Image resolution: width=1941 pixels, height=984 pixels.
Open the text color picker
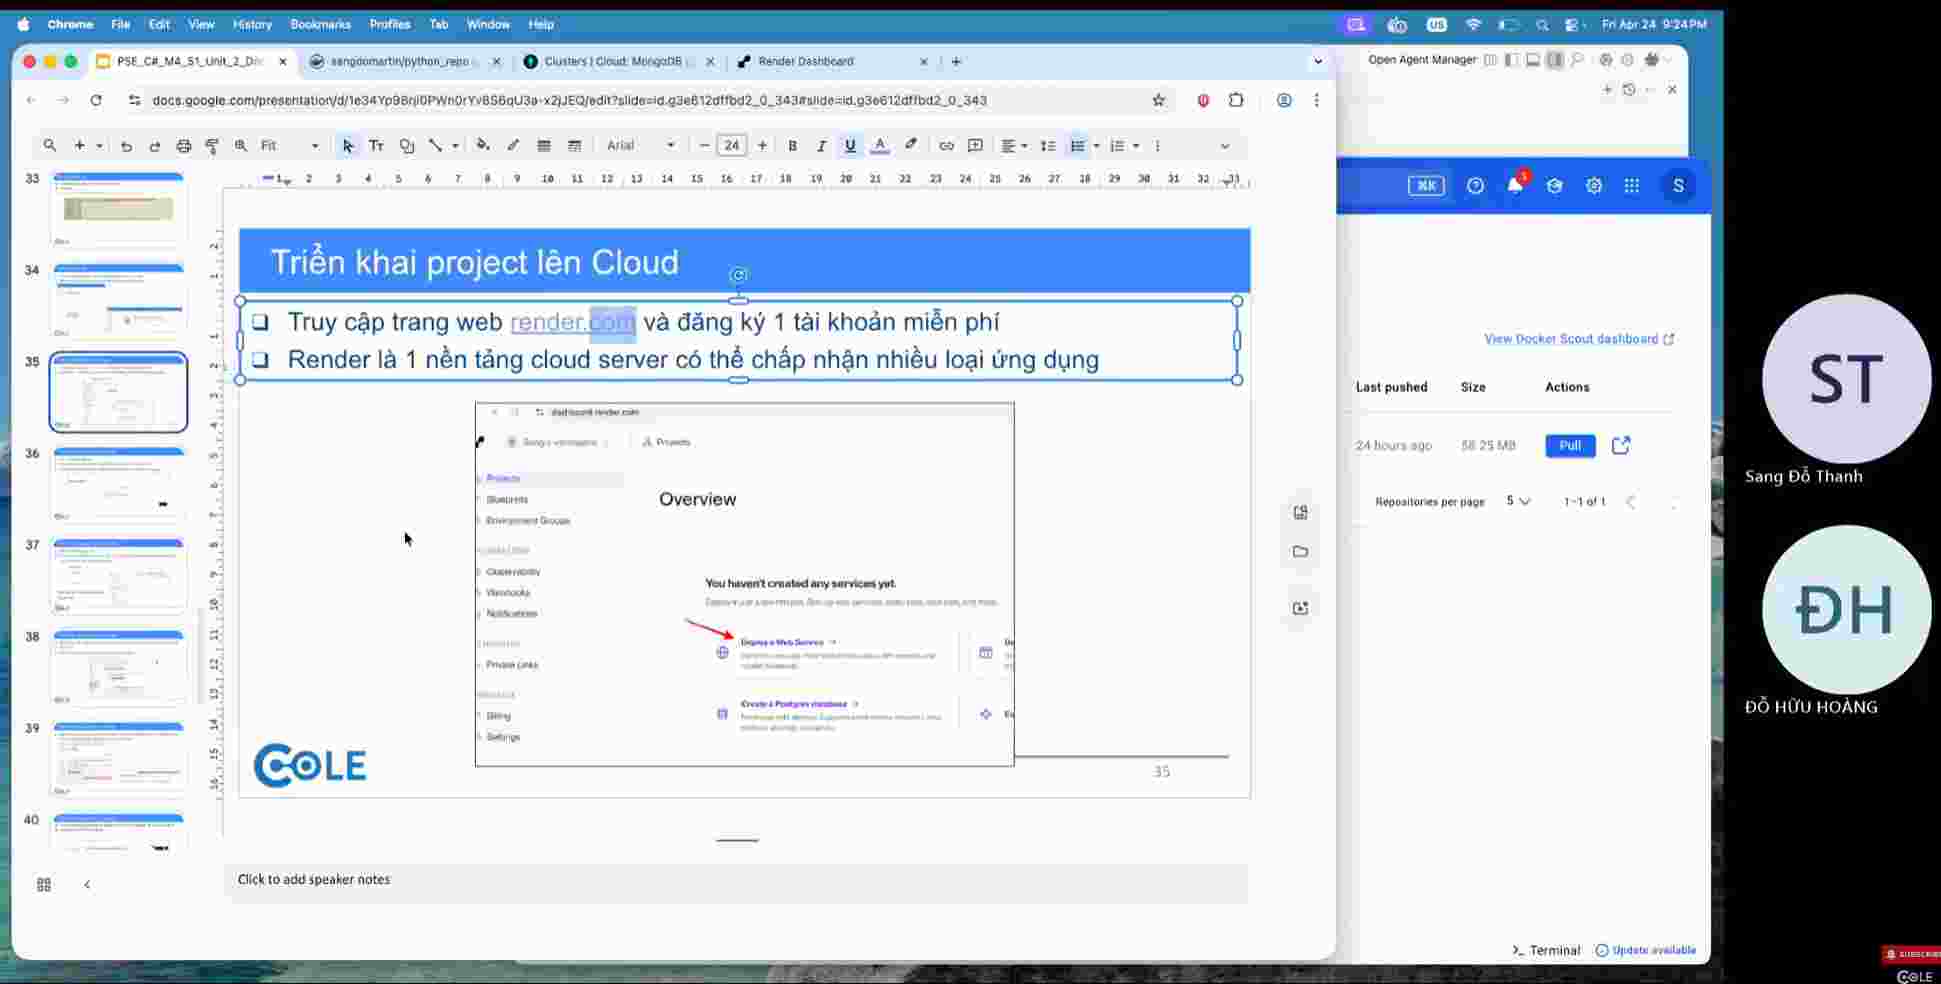click(880, 146)
